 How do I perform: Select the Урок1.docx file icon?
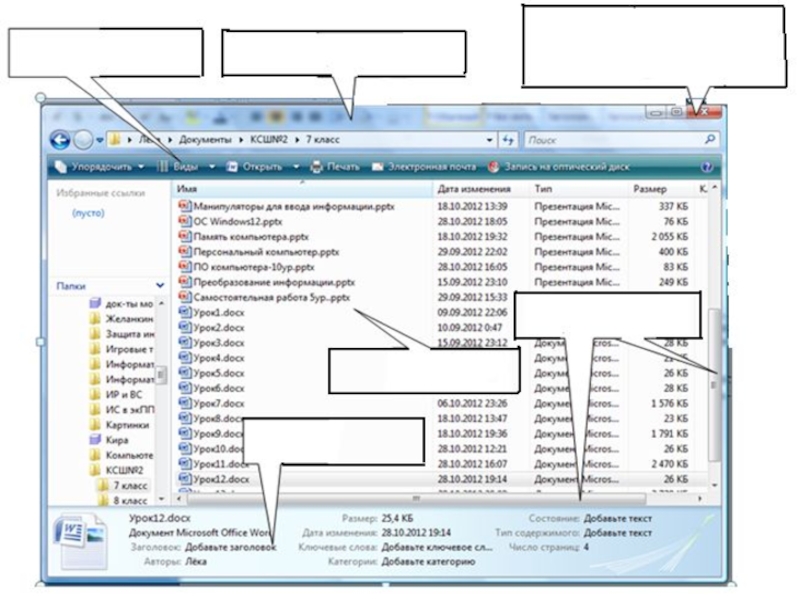(x=185, y=312)
